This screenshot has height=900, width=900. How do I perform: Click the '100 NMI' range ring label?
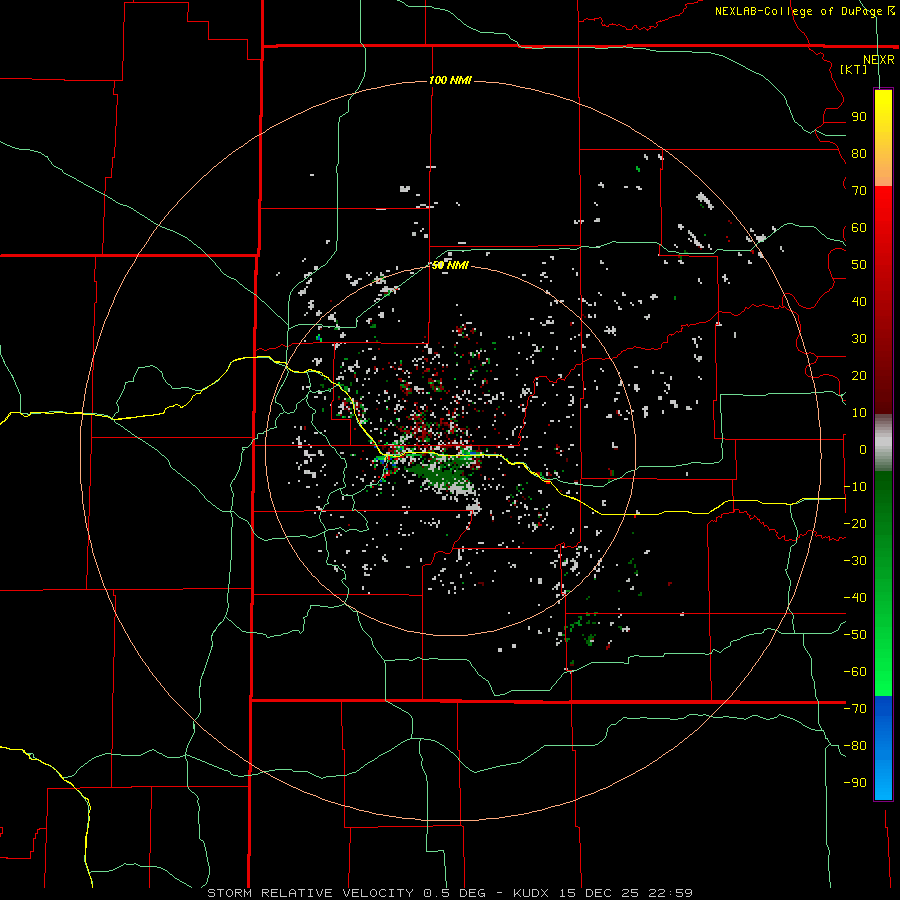coord(450,80)
